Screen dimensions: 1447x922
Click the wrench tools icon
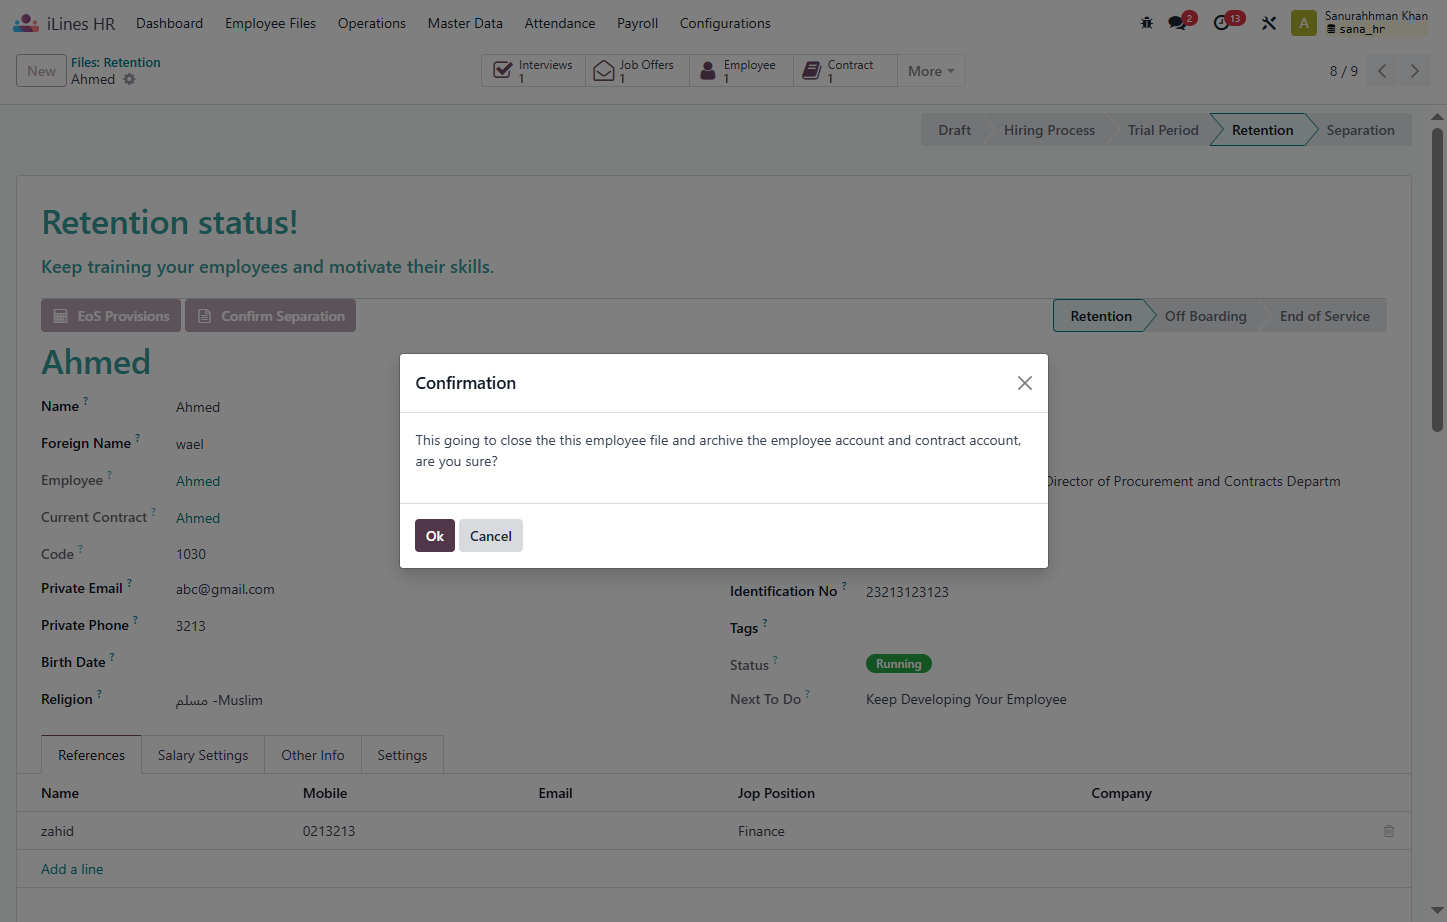click(1269, 23)
